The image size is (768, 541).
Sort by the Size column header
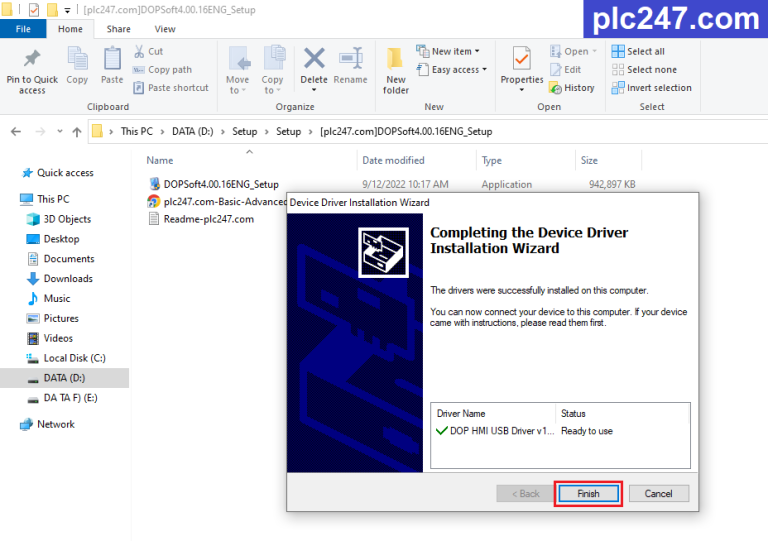589,161
